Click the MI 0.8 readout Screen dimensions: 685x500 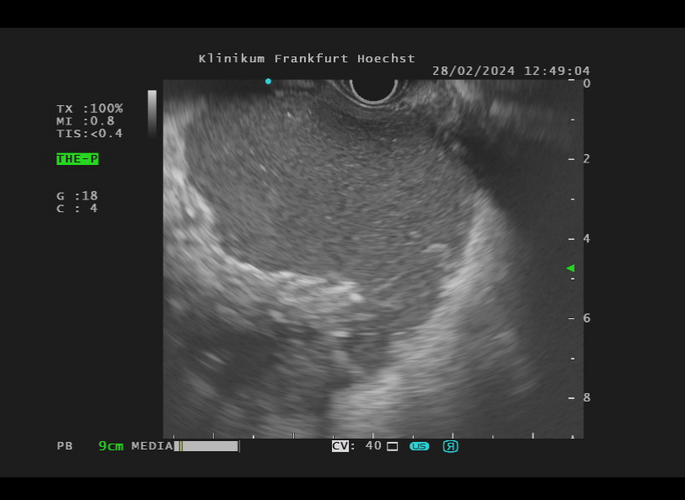[x=85, y=121]
